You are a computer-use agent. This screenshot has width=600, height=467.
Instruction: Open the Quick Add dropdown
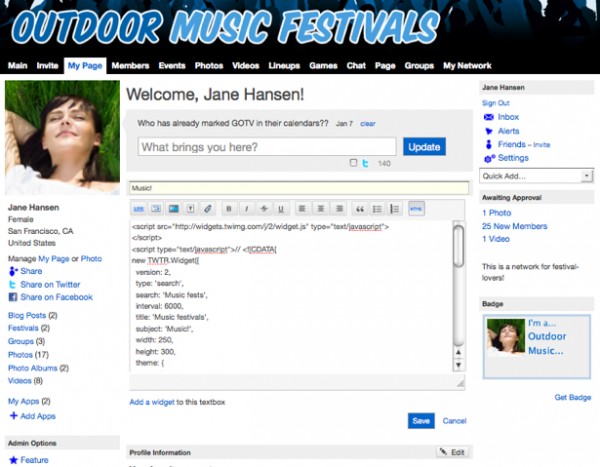[x=536, y=176]
